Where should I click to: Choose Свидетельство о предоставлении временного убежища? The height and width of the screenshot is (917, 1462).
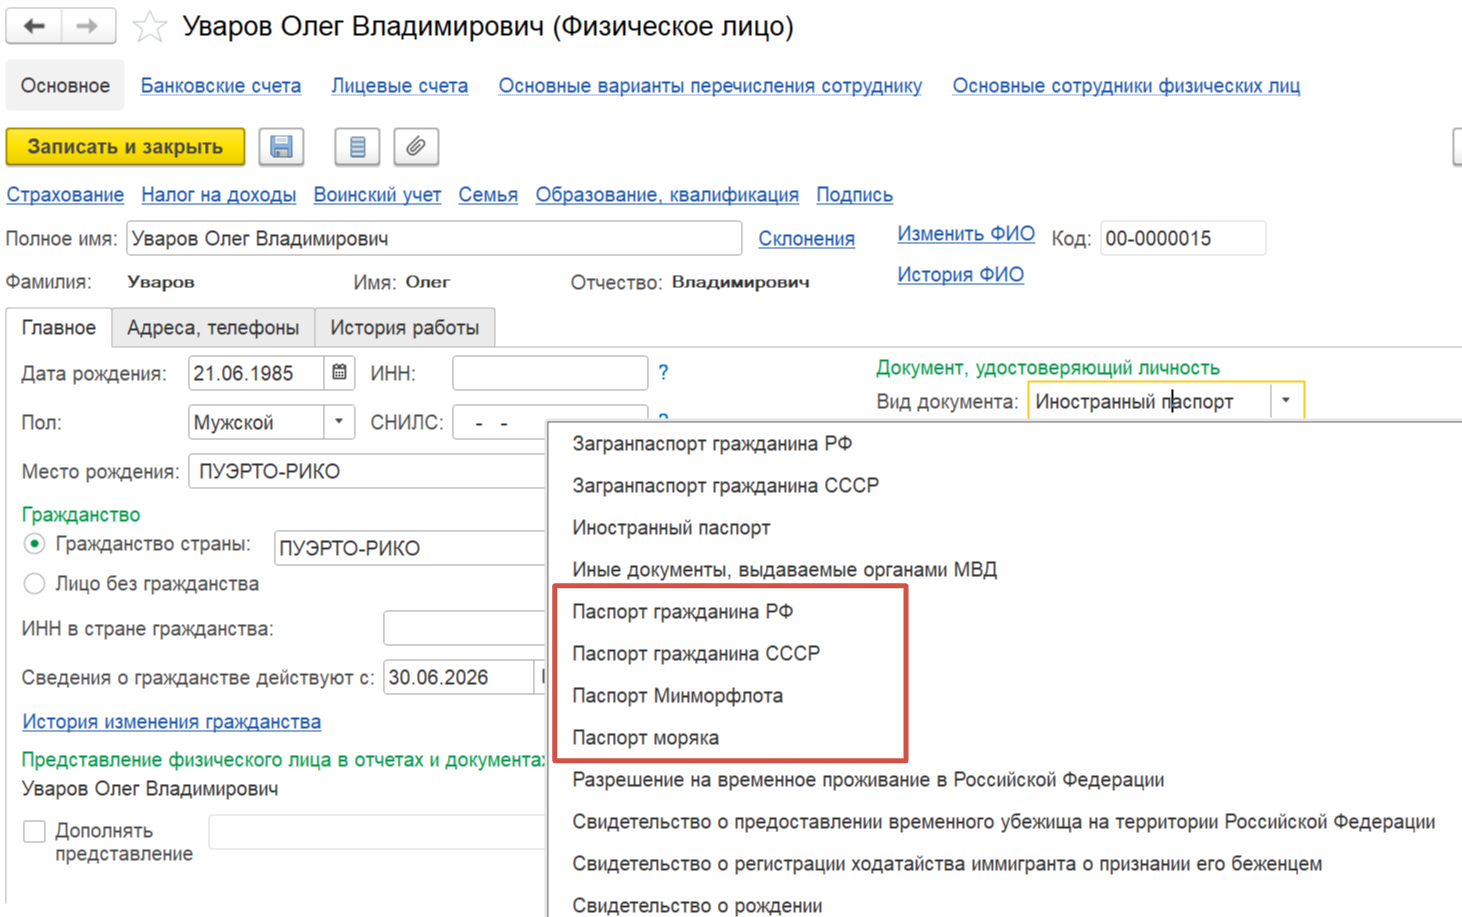pyautogui.click(x=1006, y=821)
